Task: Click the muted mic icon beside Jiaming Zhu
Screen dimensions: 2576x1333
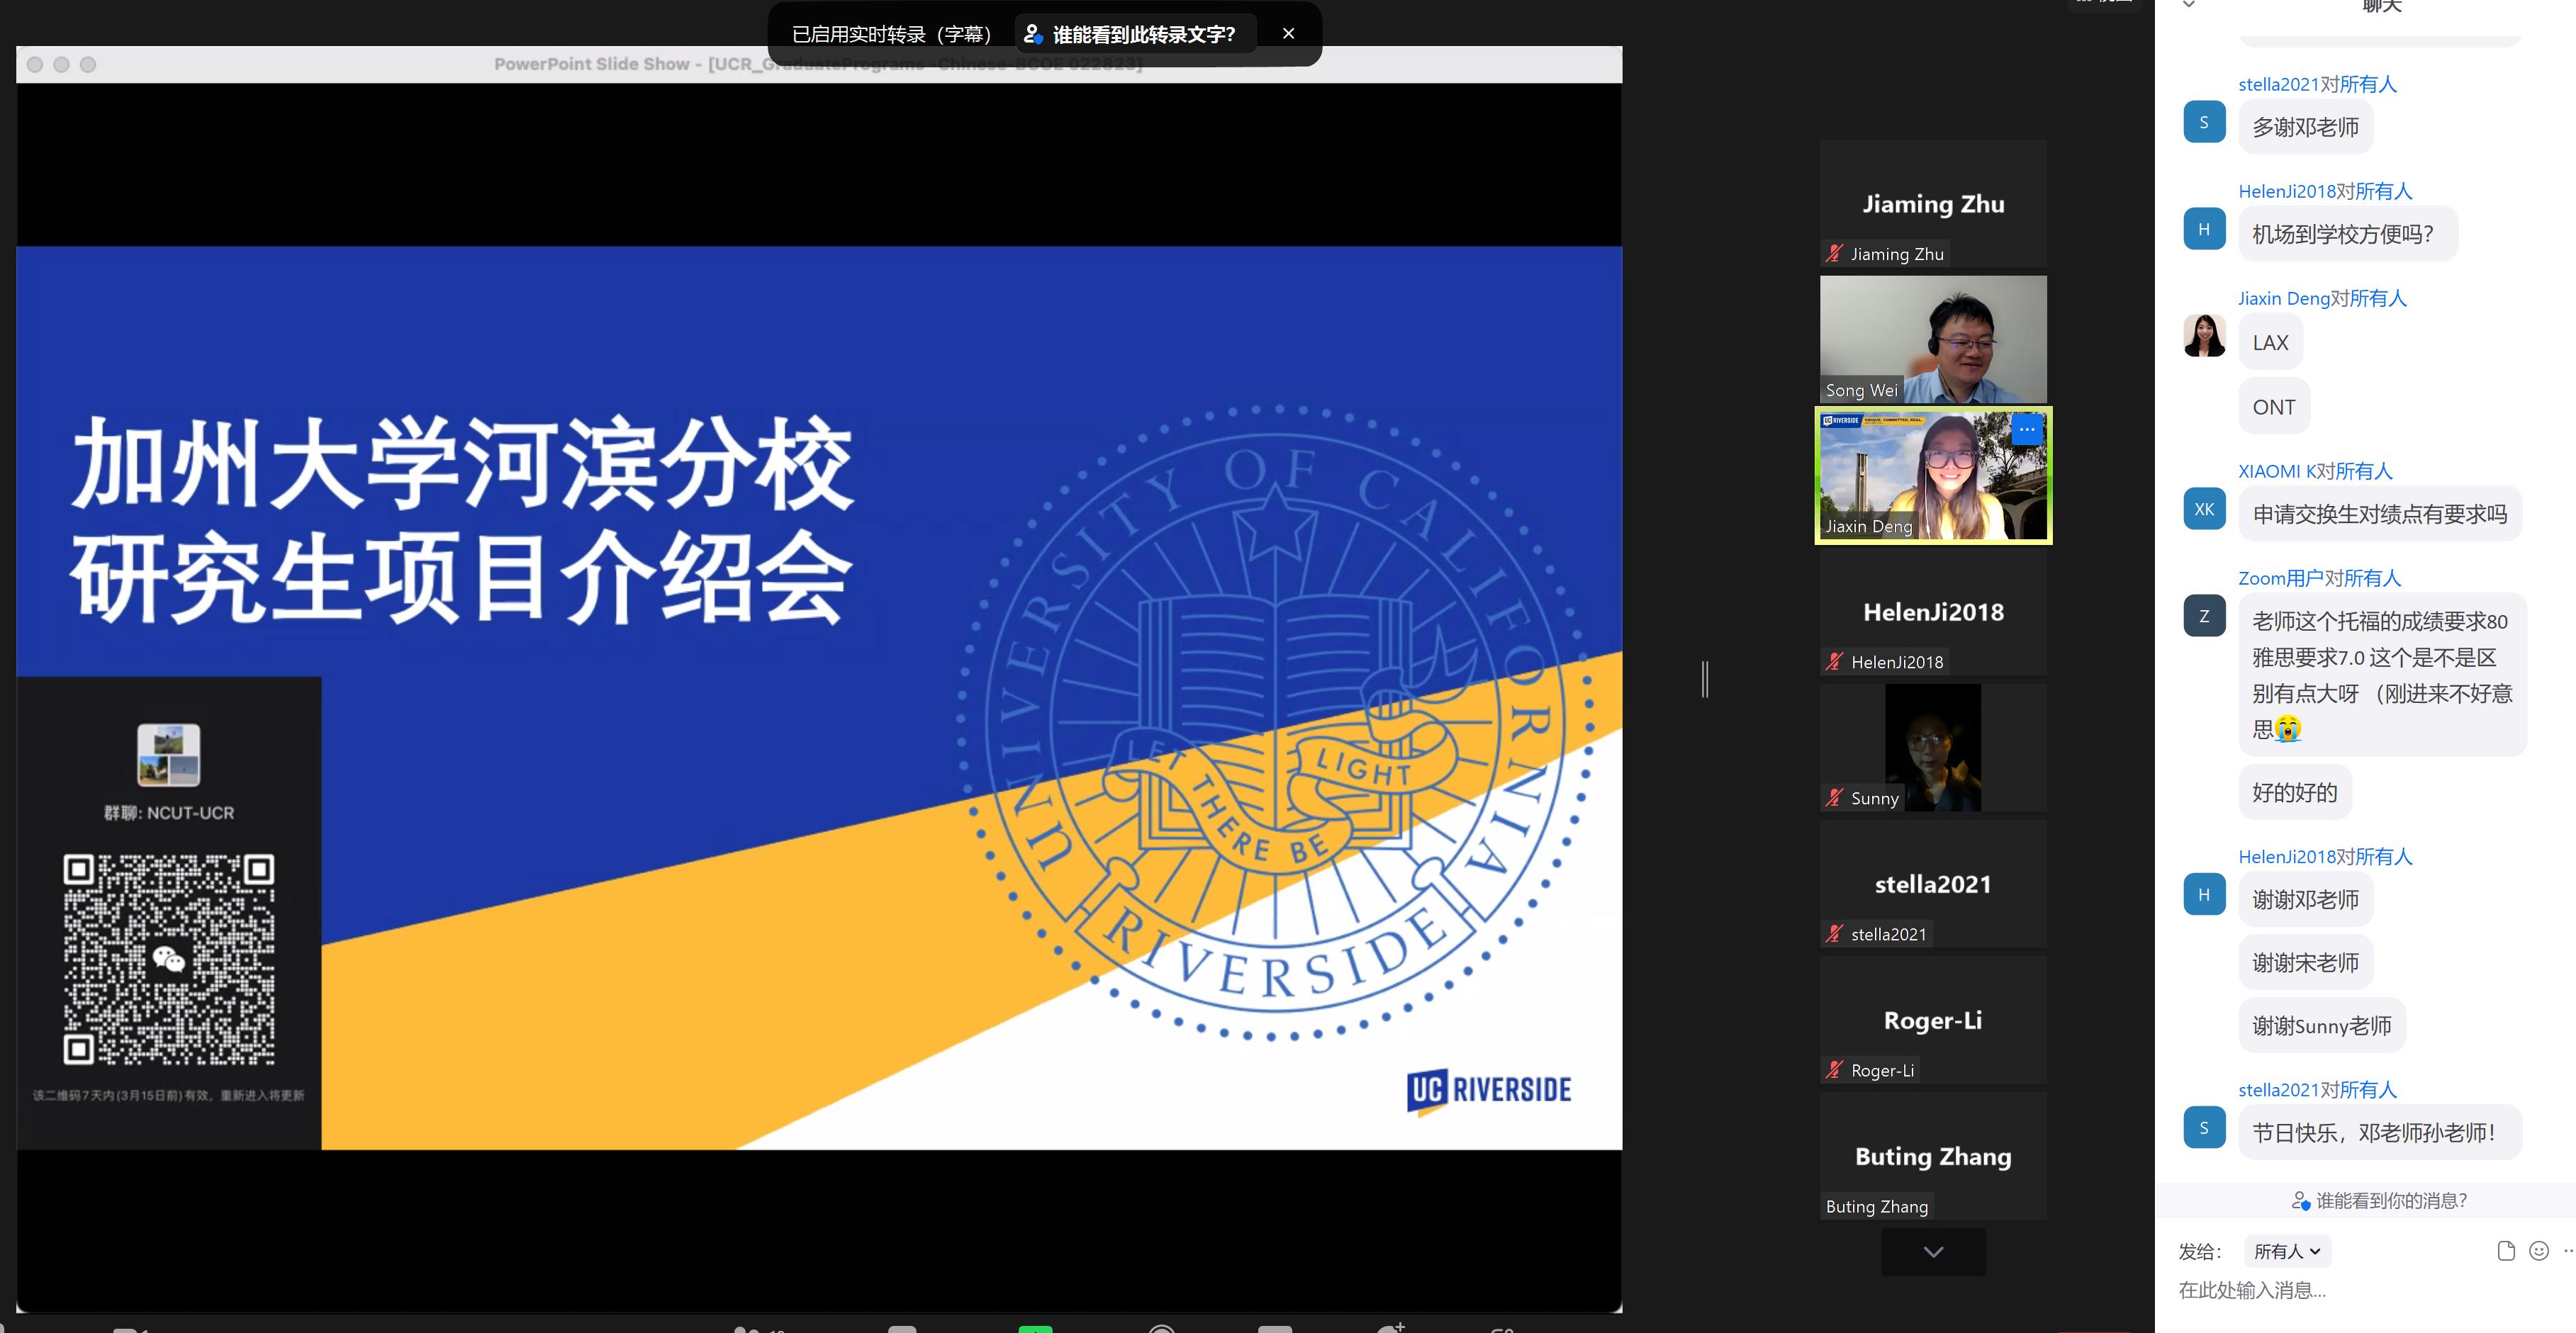Action: coord(1834,254)
